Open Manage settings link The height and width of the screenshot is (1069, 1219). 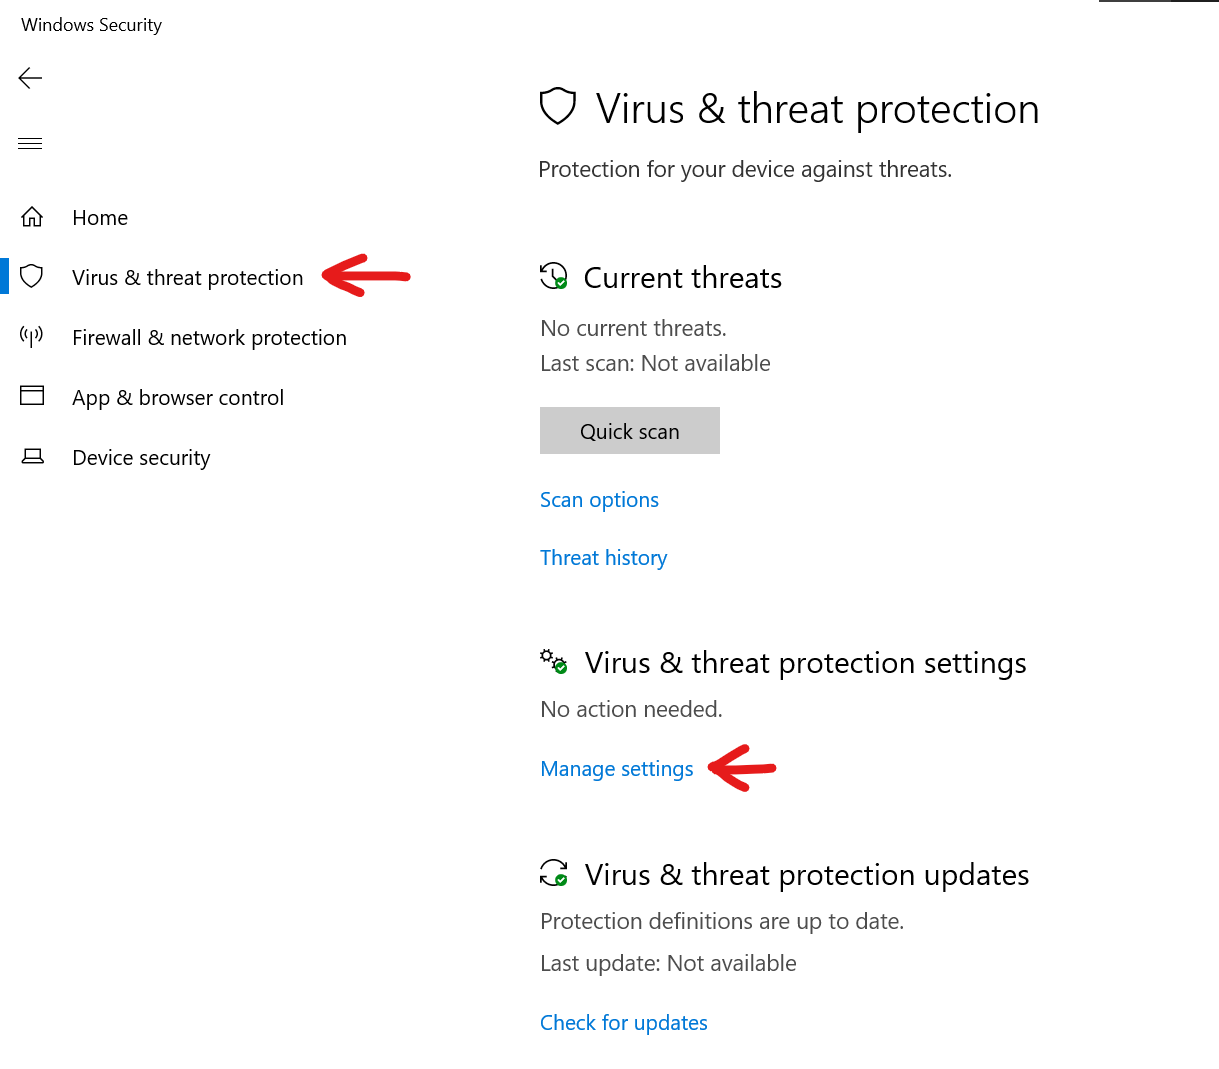point(616,769)
